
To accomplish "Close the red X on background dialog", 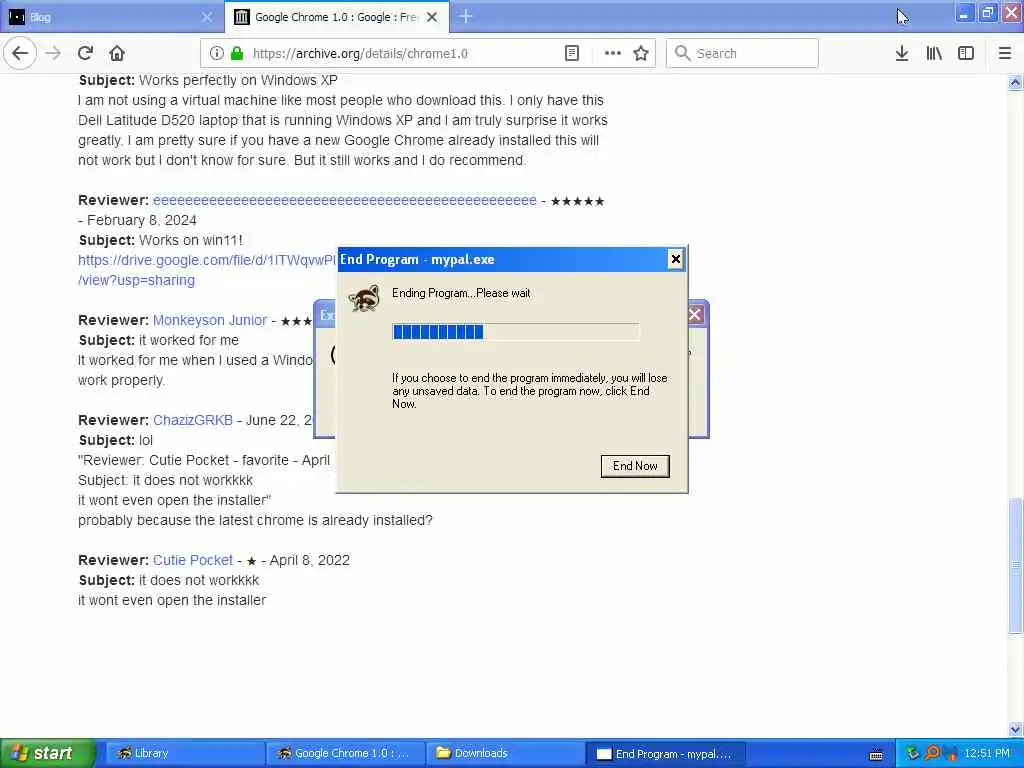I will (695, 315).
